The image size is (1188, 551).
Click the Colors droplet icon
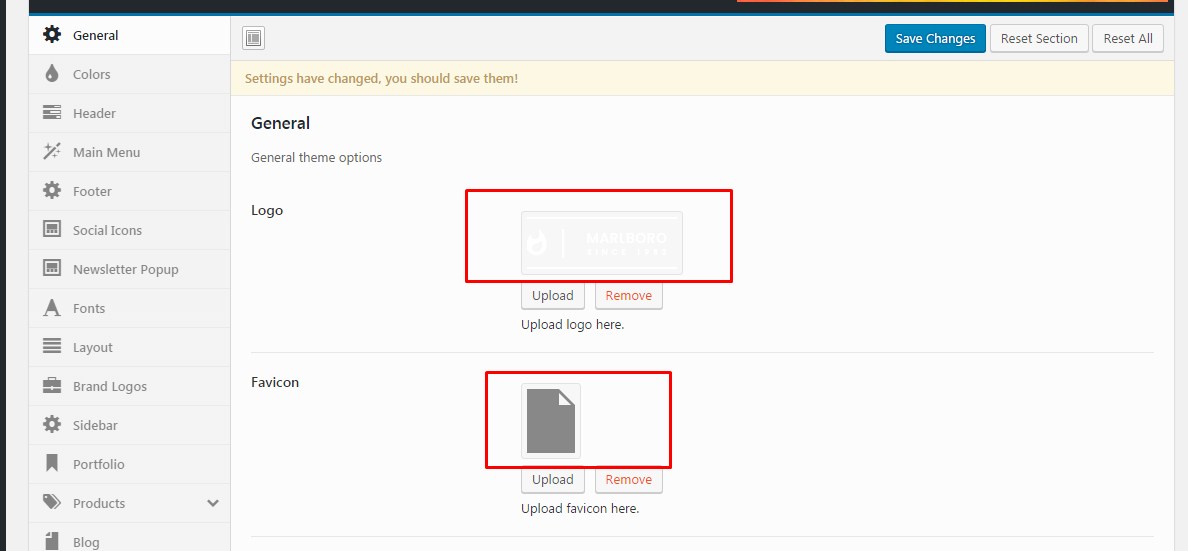click(52, 74)
